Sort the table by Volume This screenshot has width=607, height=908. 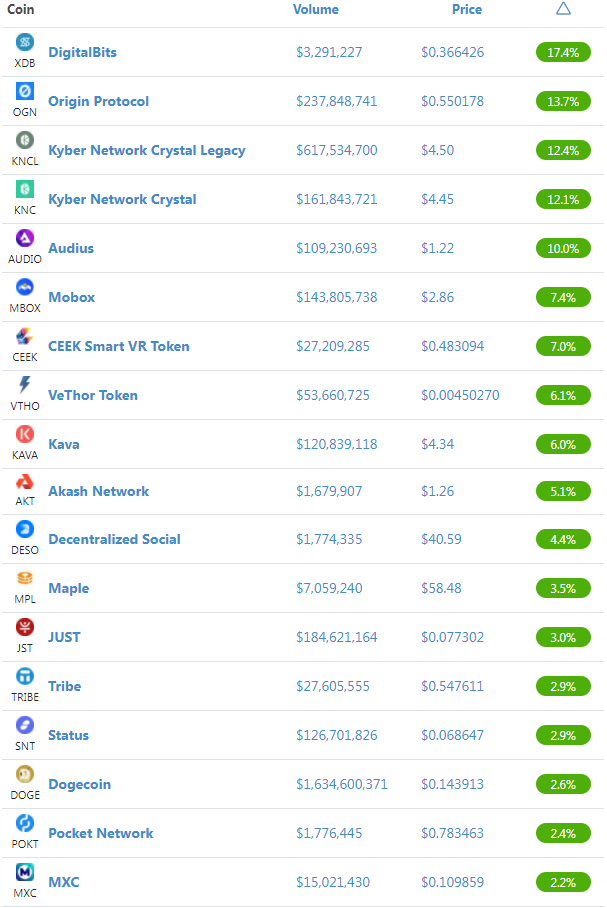coord(316,9)
